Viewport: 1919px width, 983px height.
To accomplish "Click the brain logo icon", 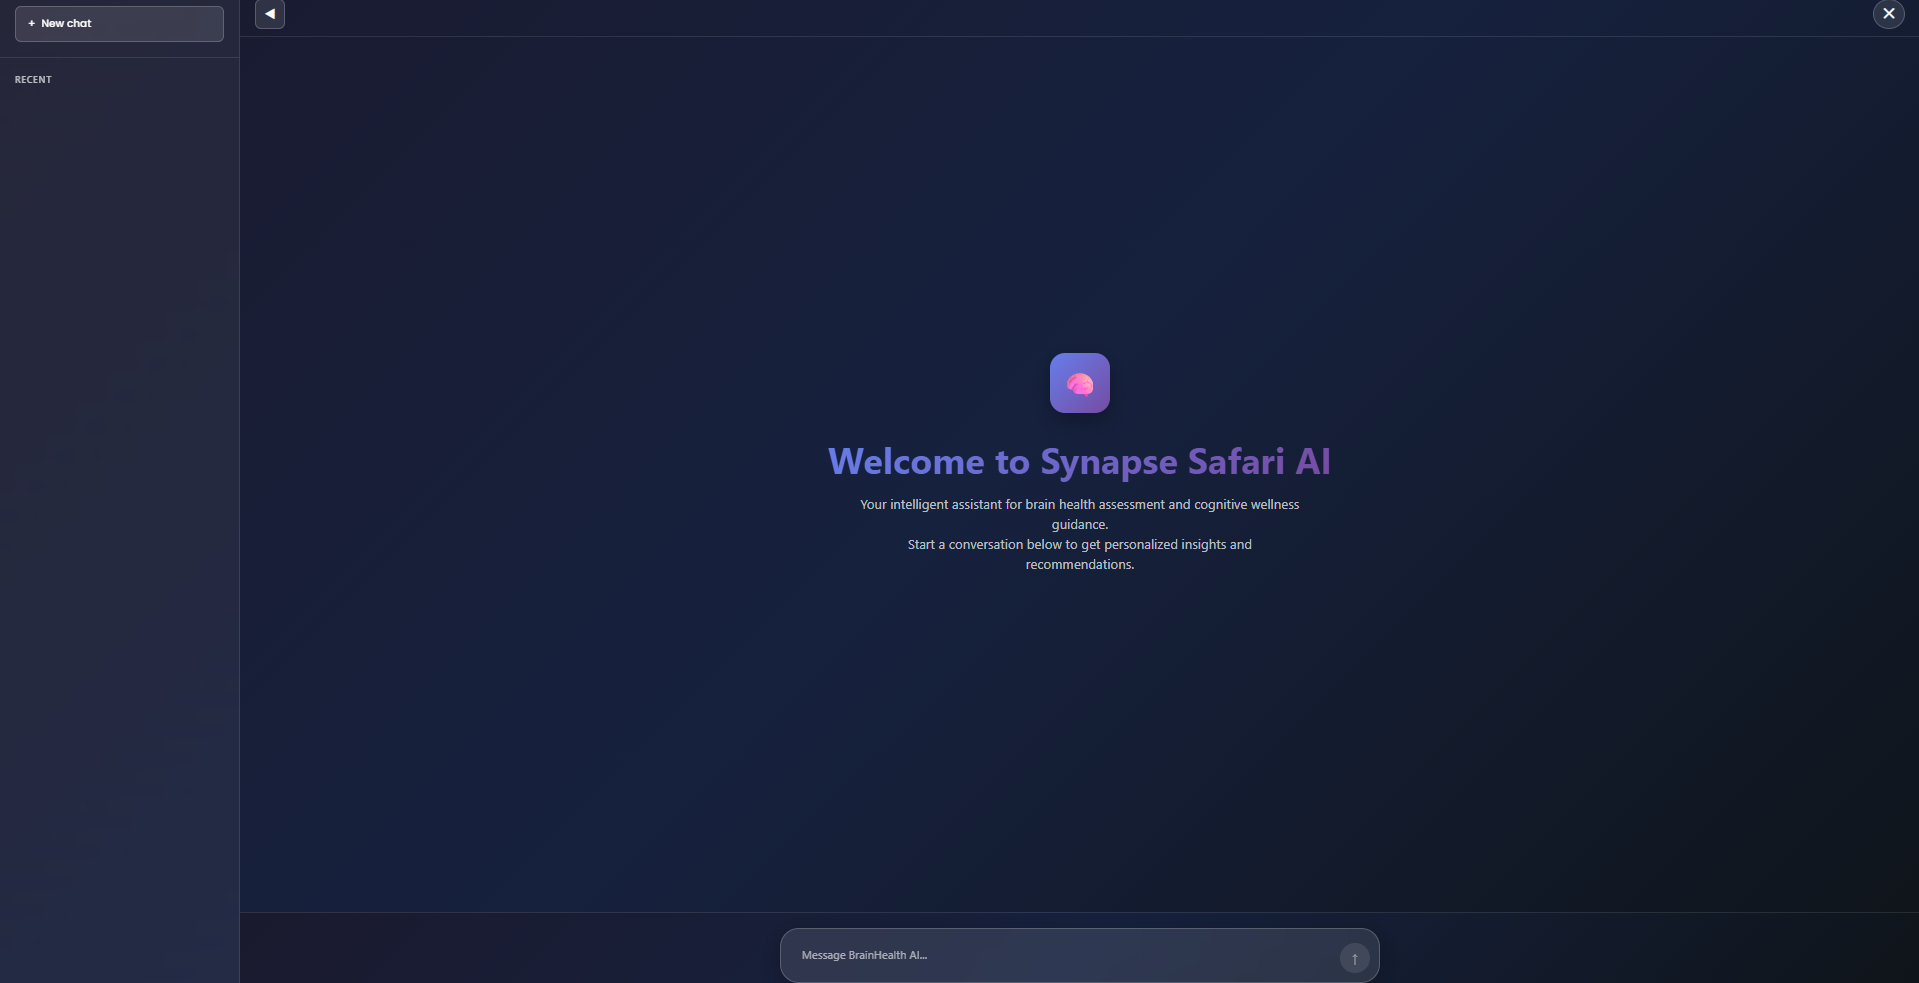I will 1080,383.
